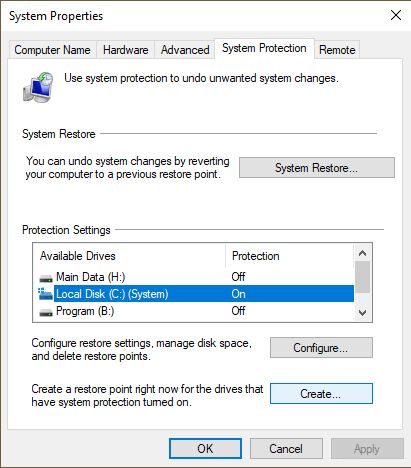
Task: Confirm with the OK button
Action: coord(205,449)
